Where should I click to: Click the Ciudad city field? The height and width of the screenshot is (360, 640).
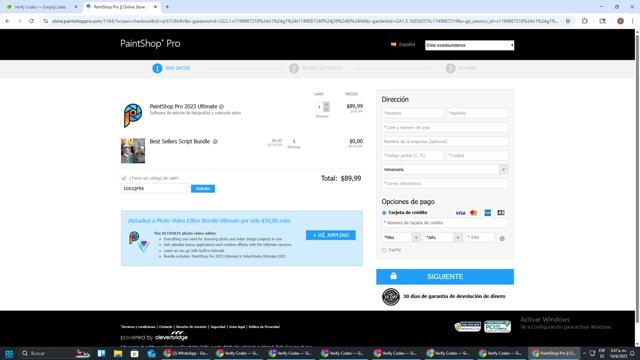477,156
